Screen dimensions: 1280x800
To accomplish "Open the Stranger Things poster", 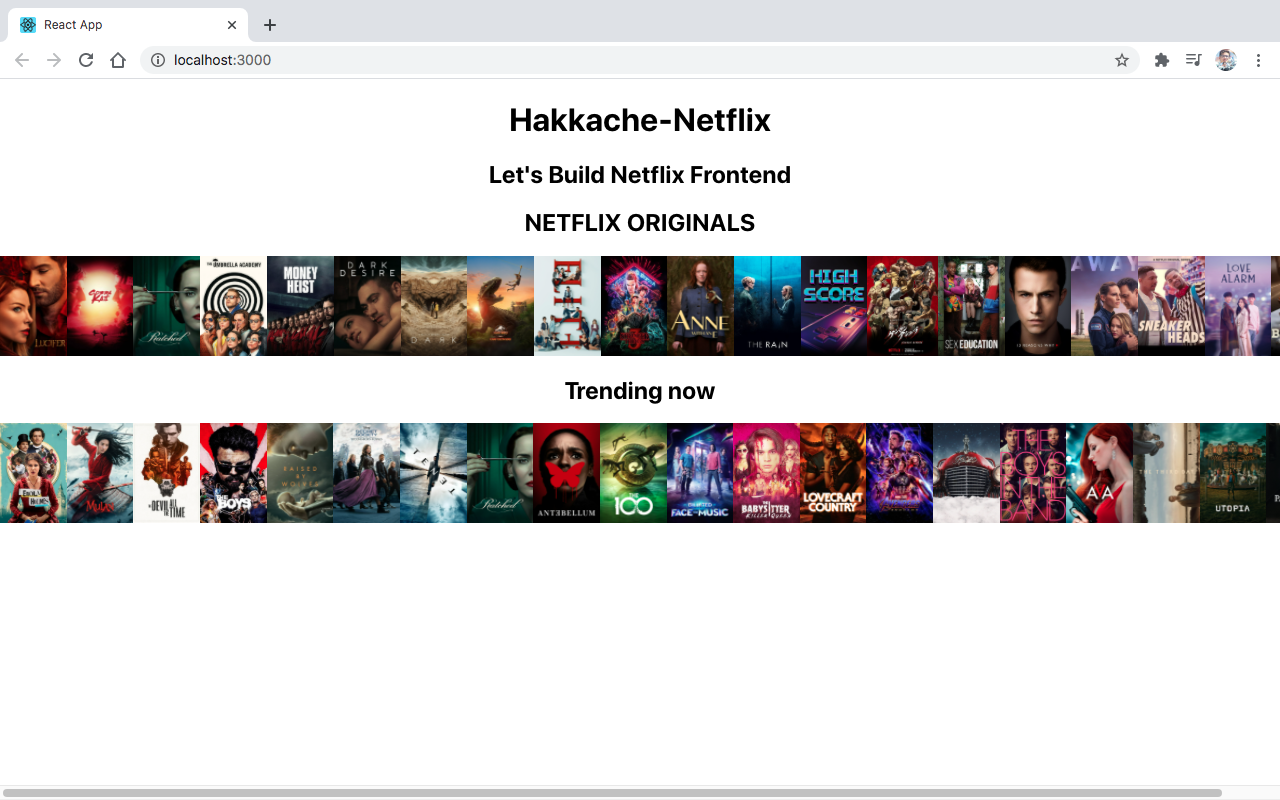I will click(634, 306).
